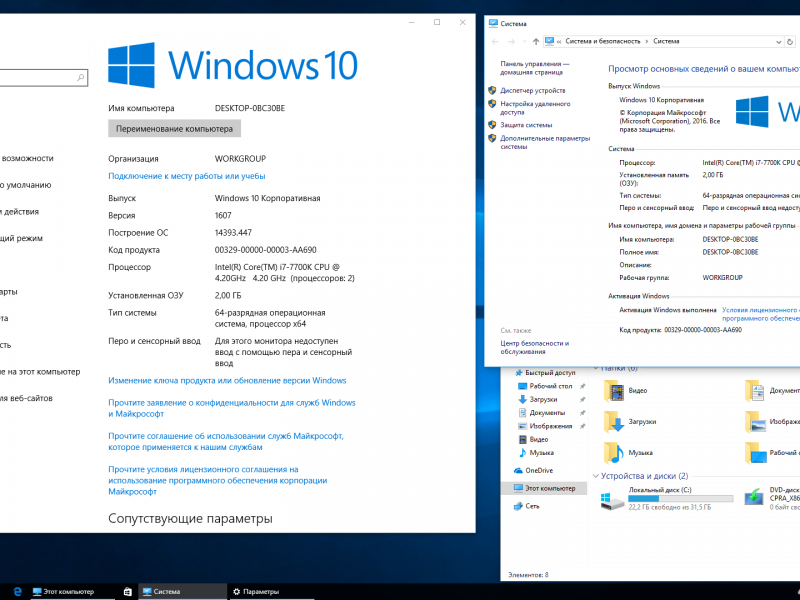This screenshot has width=800, height=600.
Task: Open the Видео folder tile in Explorer's folder list
Action: (614, 391)
